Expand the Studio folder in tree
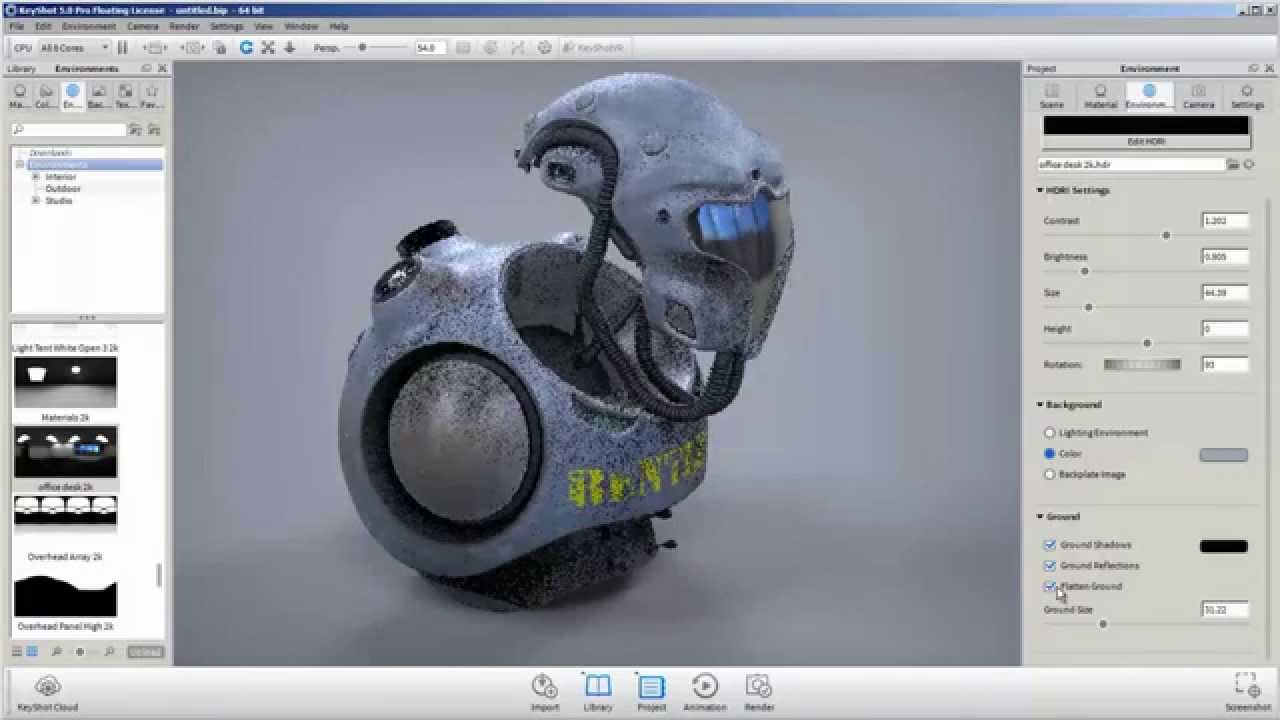 [36, 201]
